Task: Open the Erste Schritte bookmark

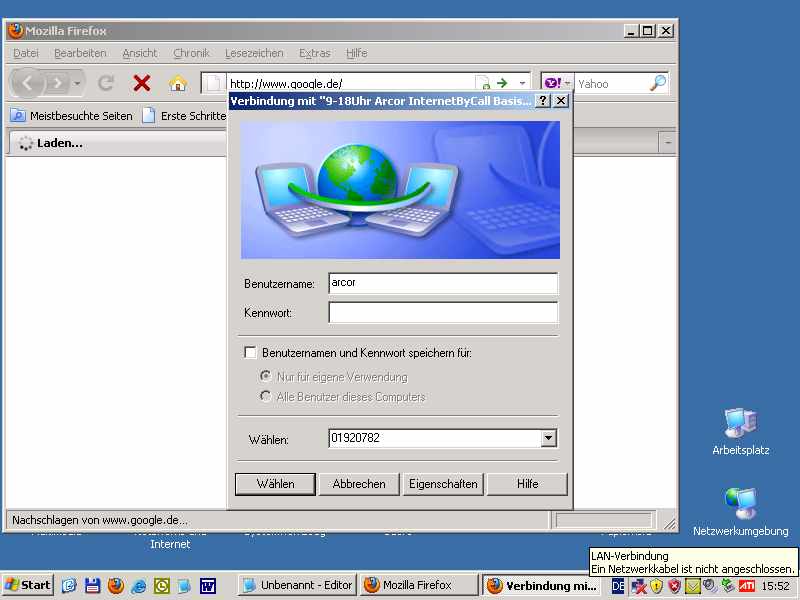Action: point(184,116)
